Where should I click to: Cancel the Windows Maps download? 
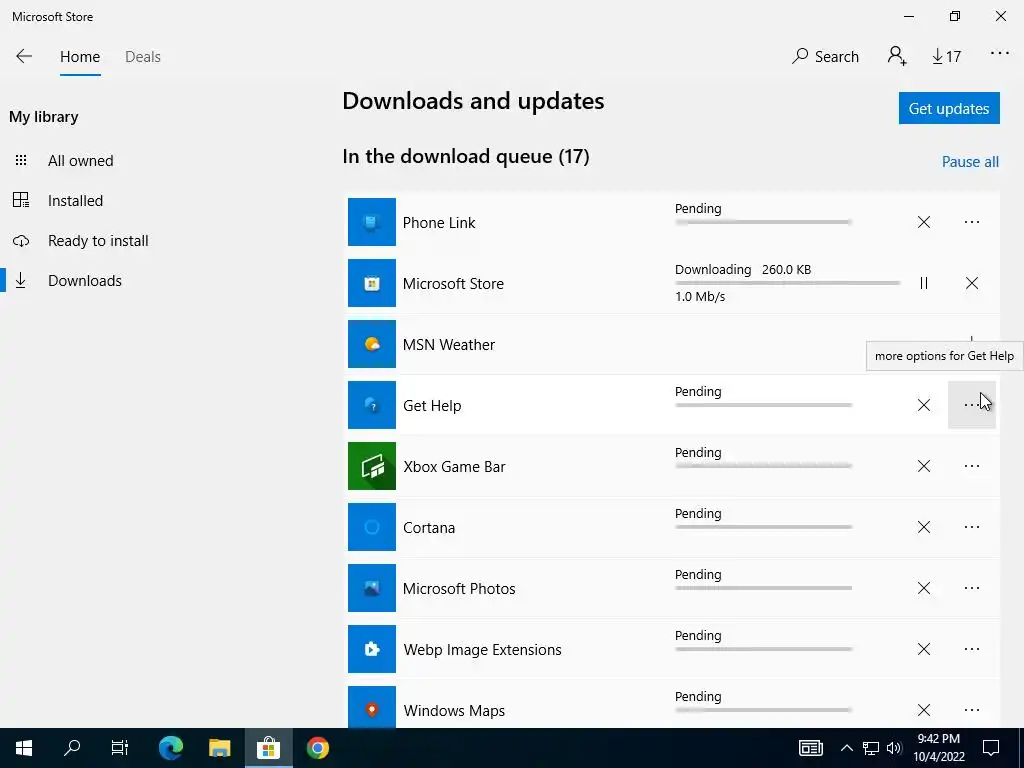(x=923, y=710)
